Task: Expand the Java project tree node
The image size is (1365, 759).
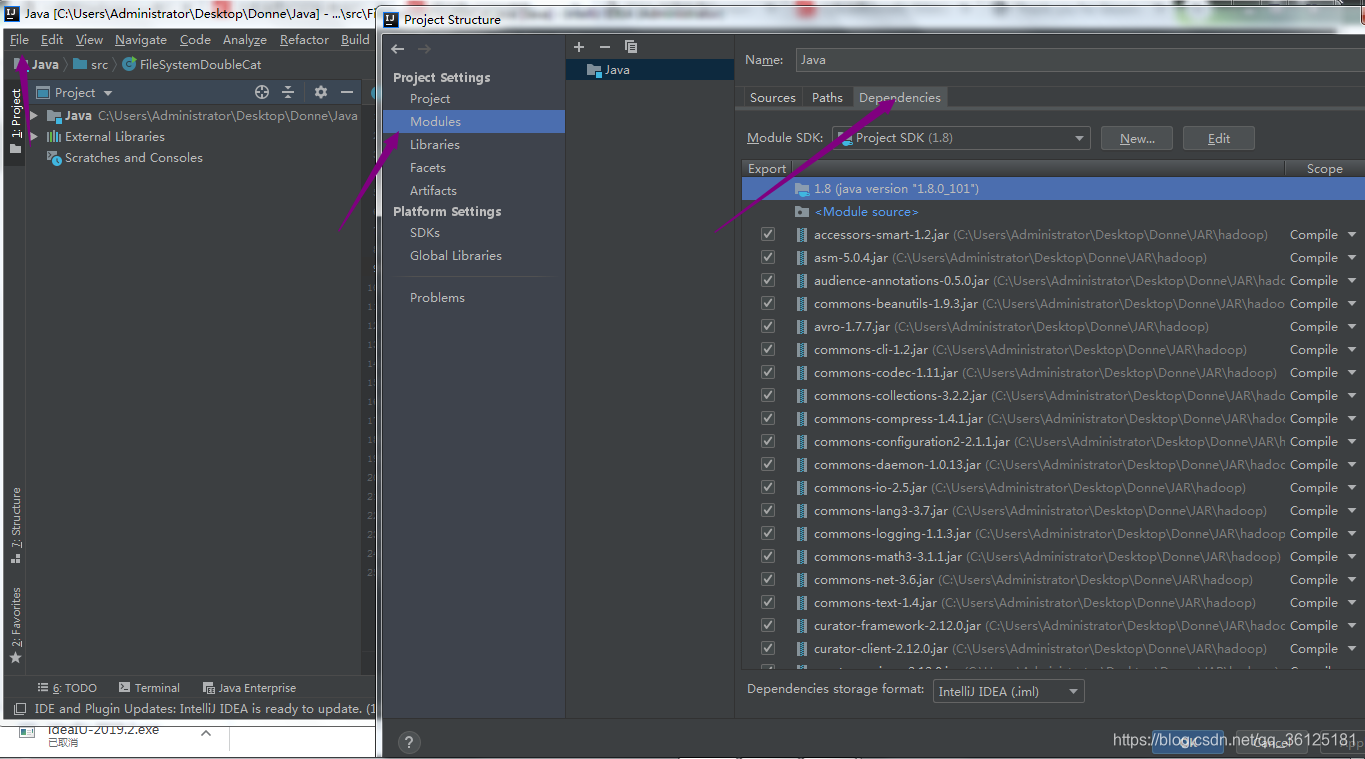Action: [x=34, y=116]
